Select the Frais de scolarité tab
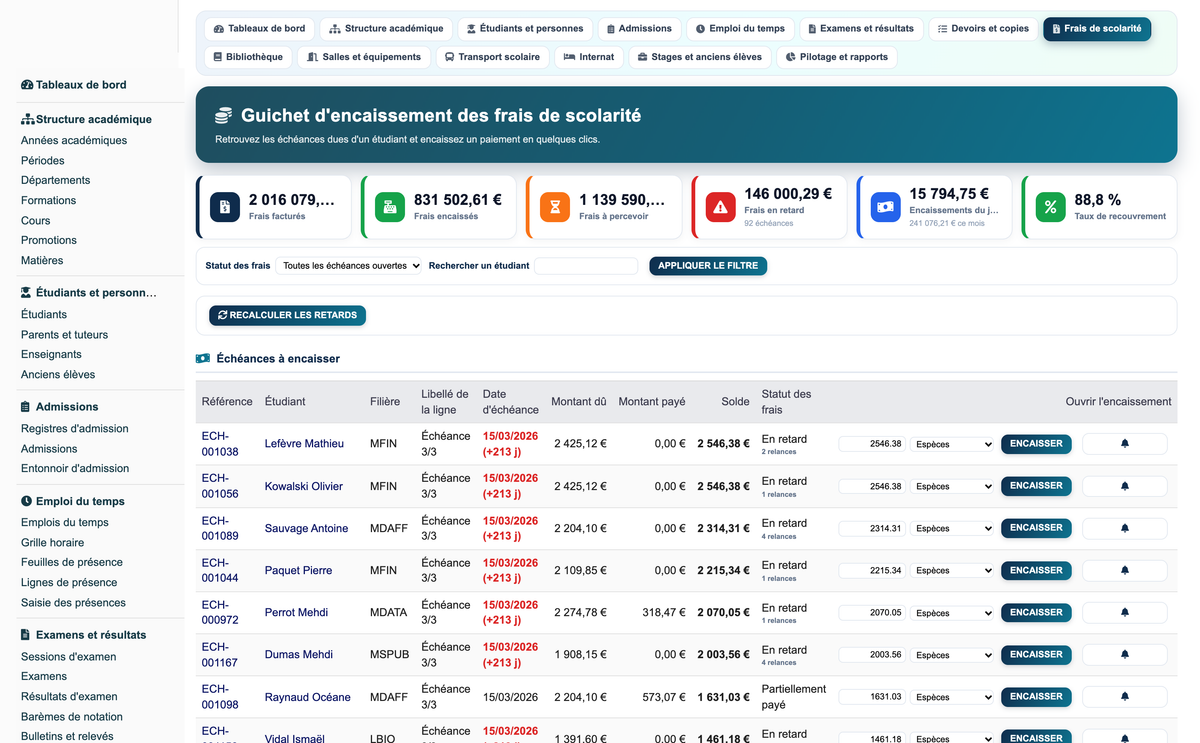Image resolution: width=1200 pixels, height=743 pixels. point(1097,29)
